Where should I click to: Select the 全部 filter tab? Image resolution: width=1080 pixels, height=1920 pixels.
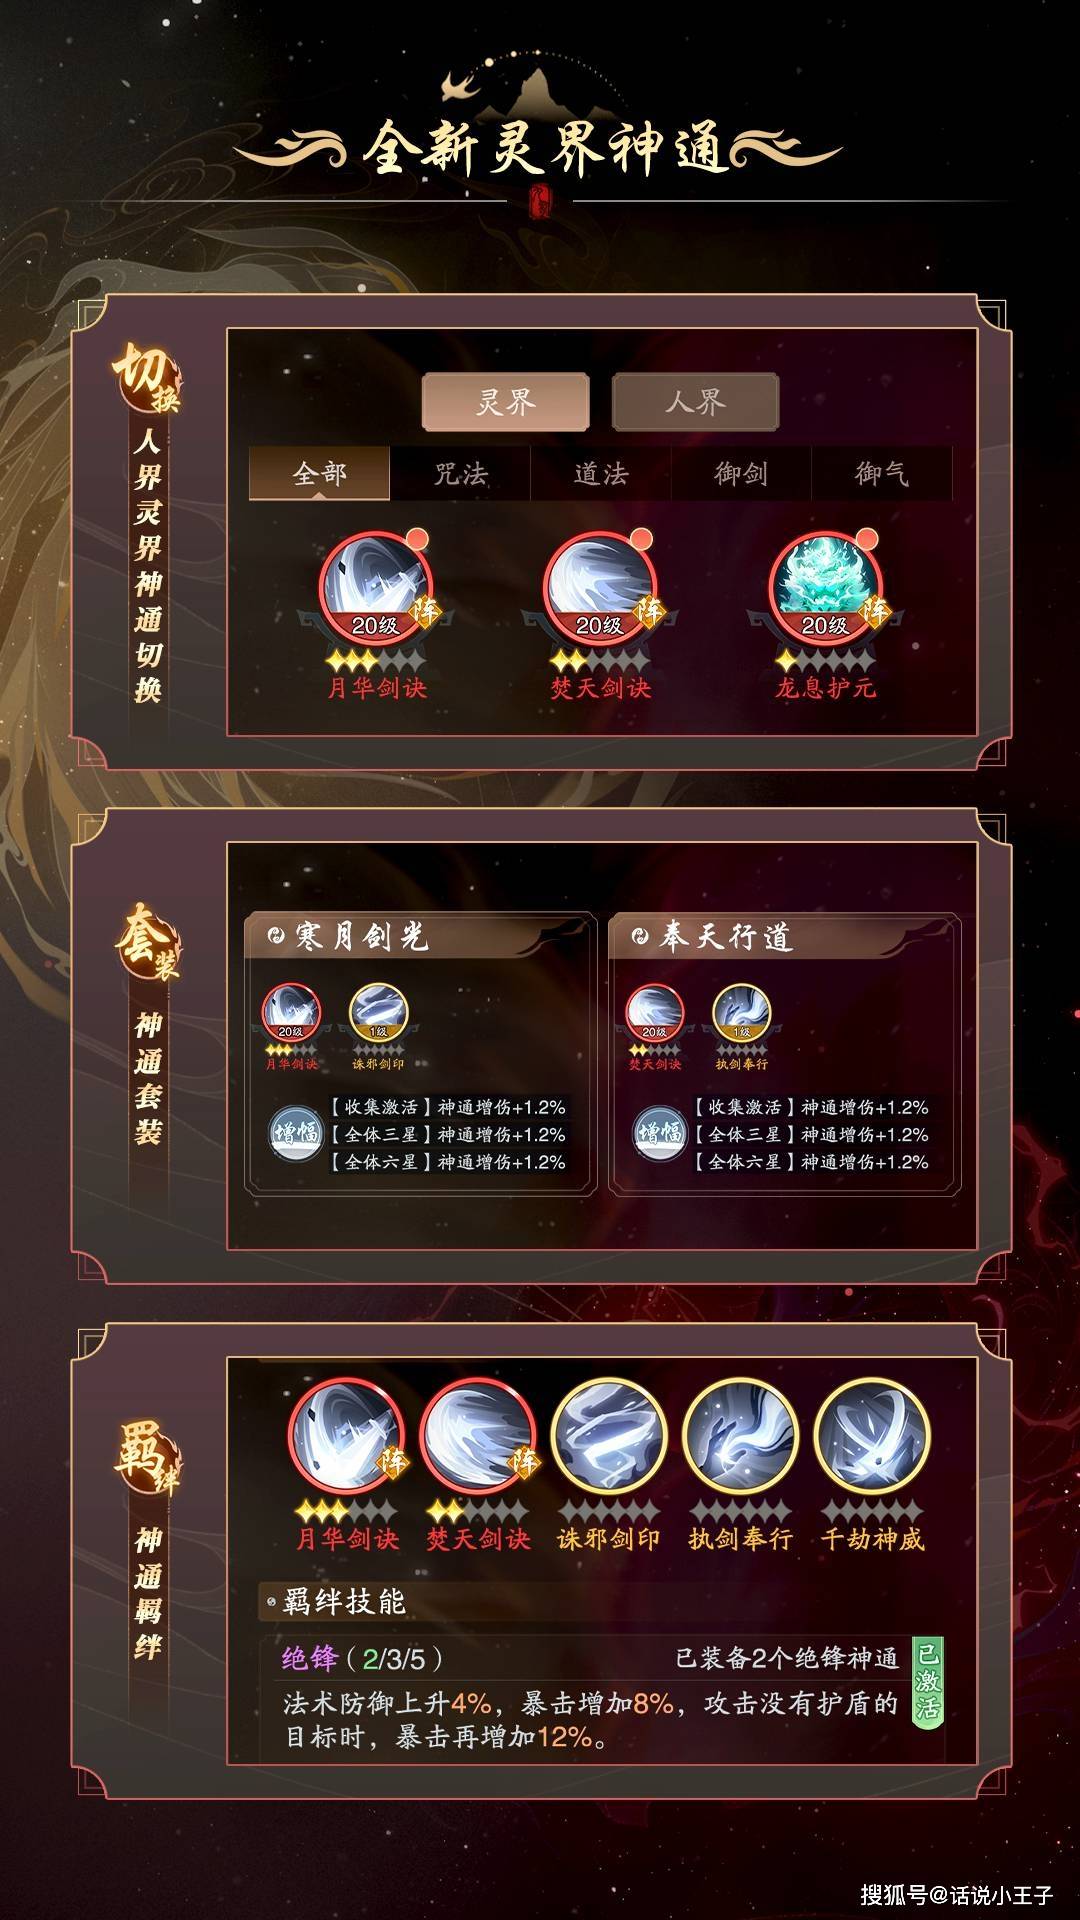[x=319, y=473]
